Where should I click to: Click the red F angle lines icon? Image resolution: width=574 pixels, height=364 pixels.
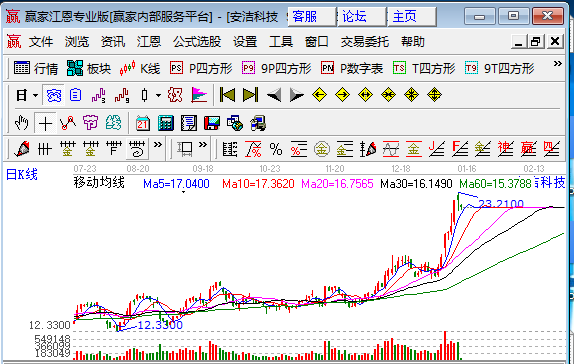pyautogui.click(x=460, y=149)
